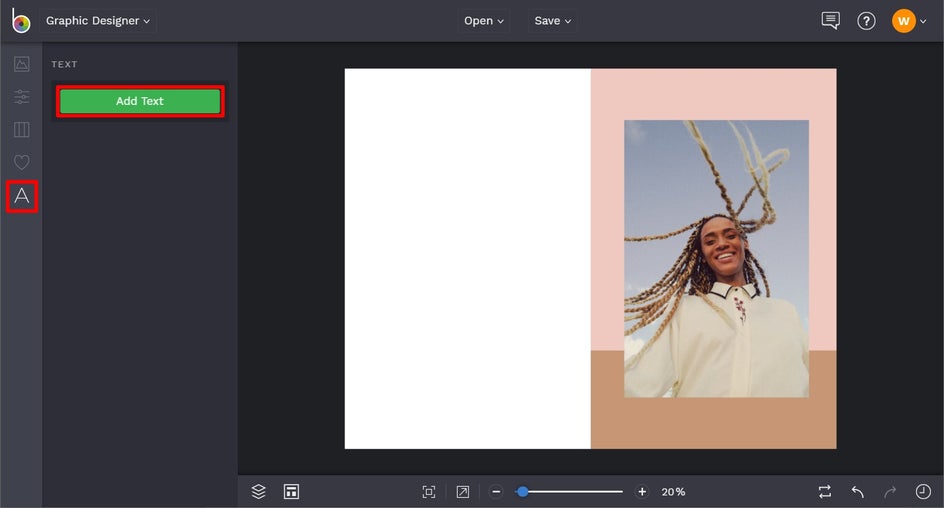Image resolution: width=944 pixels, height=508 pixels.
Task: Open the Open menu
Action: [483, 20]
